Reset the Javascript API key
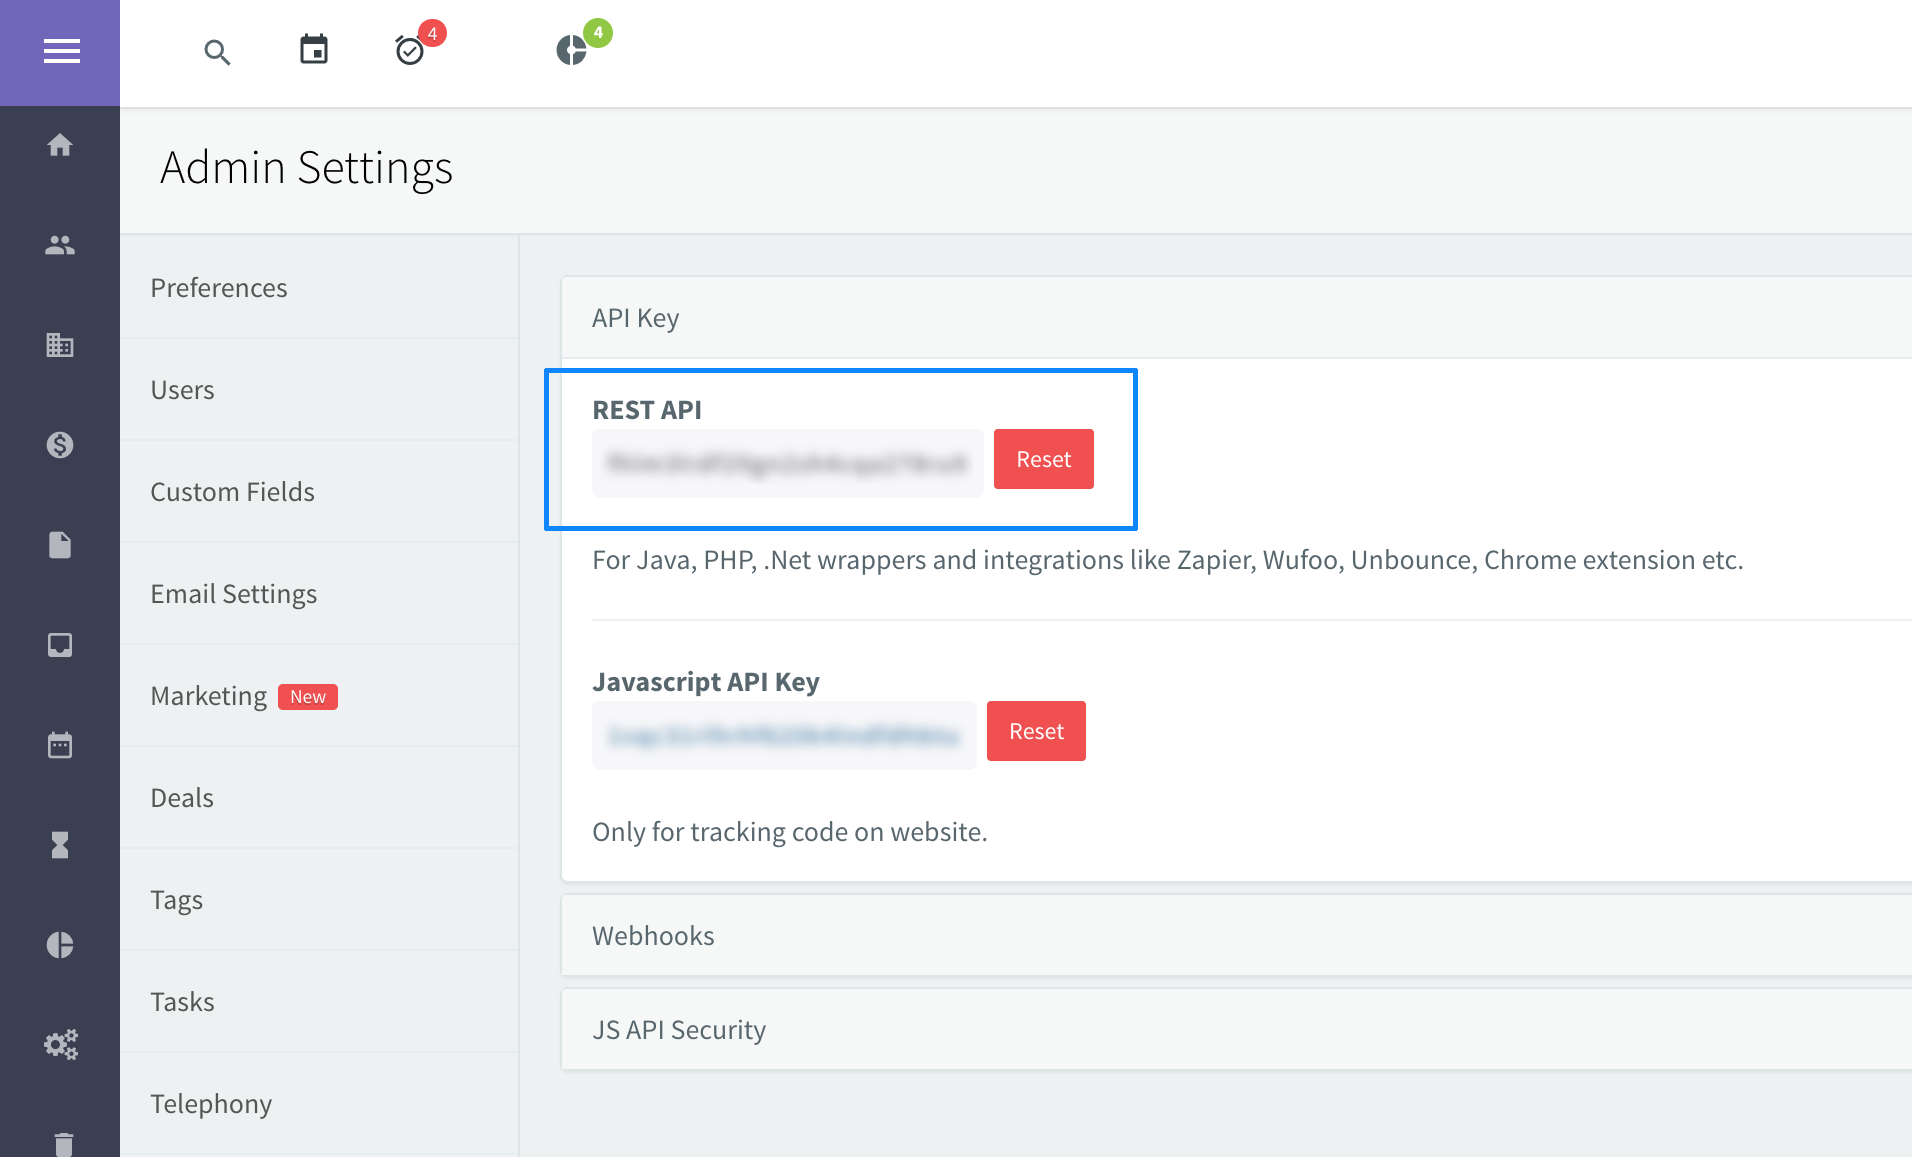This screenshot has width=1912, height=1157. click(x=1036, y=732)
